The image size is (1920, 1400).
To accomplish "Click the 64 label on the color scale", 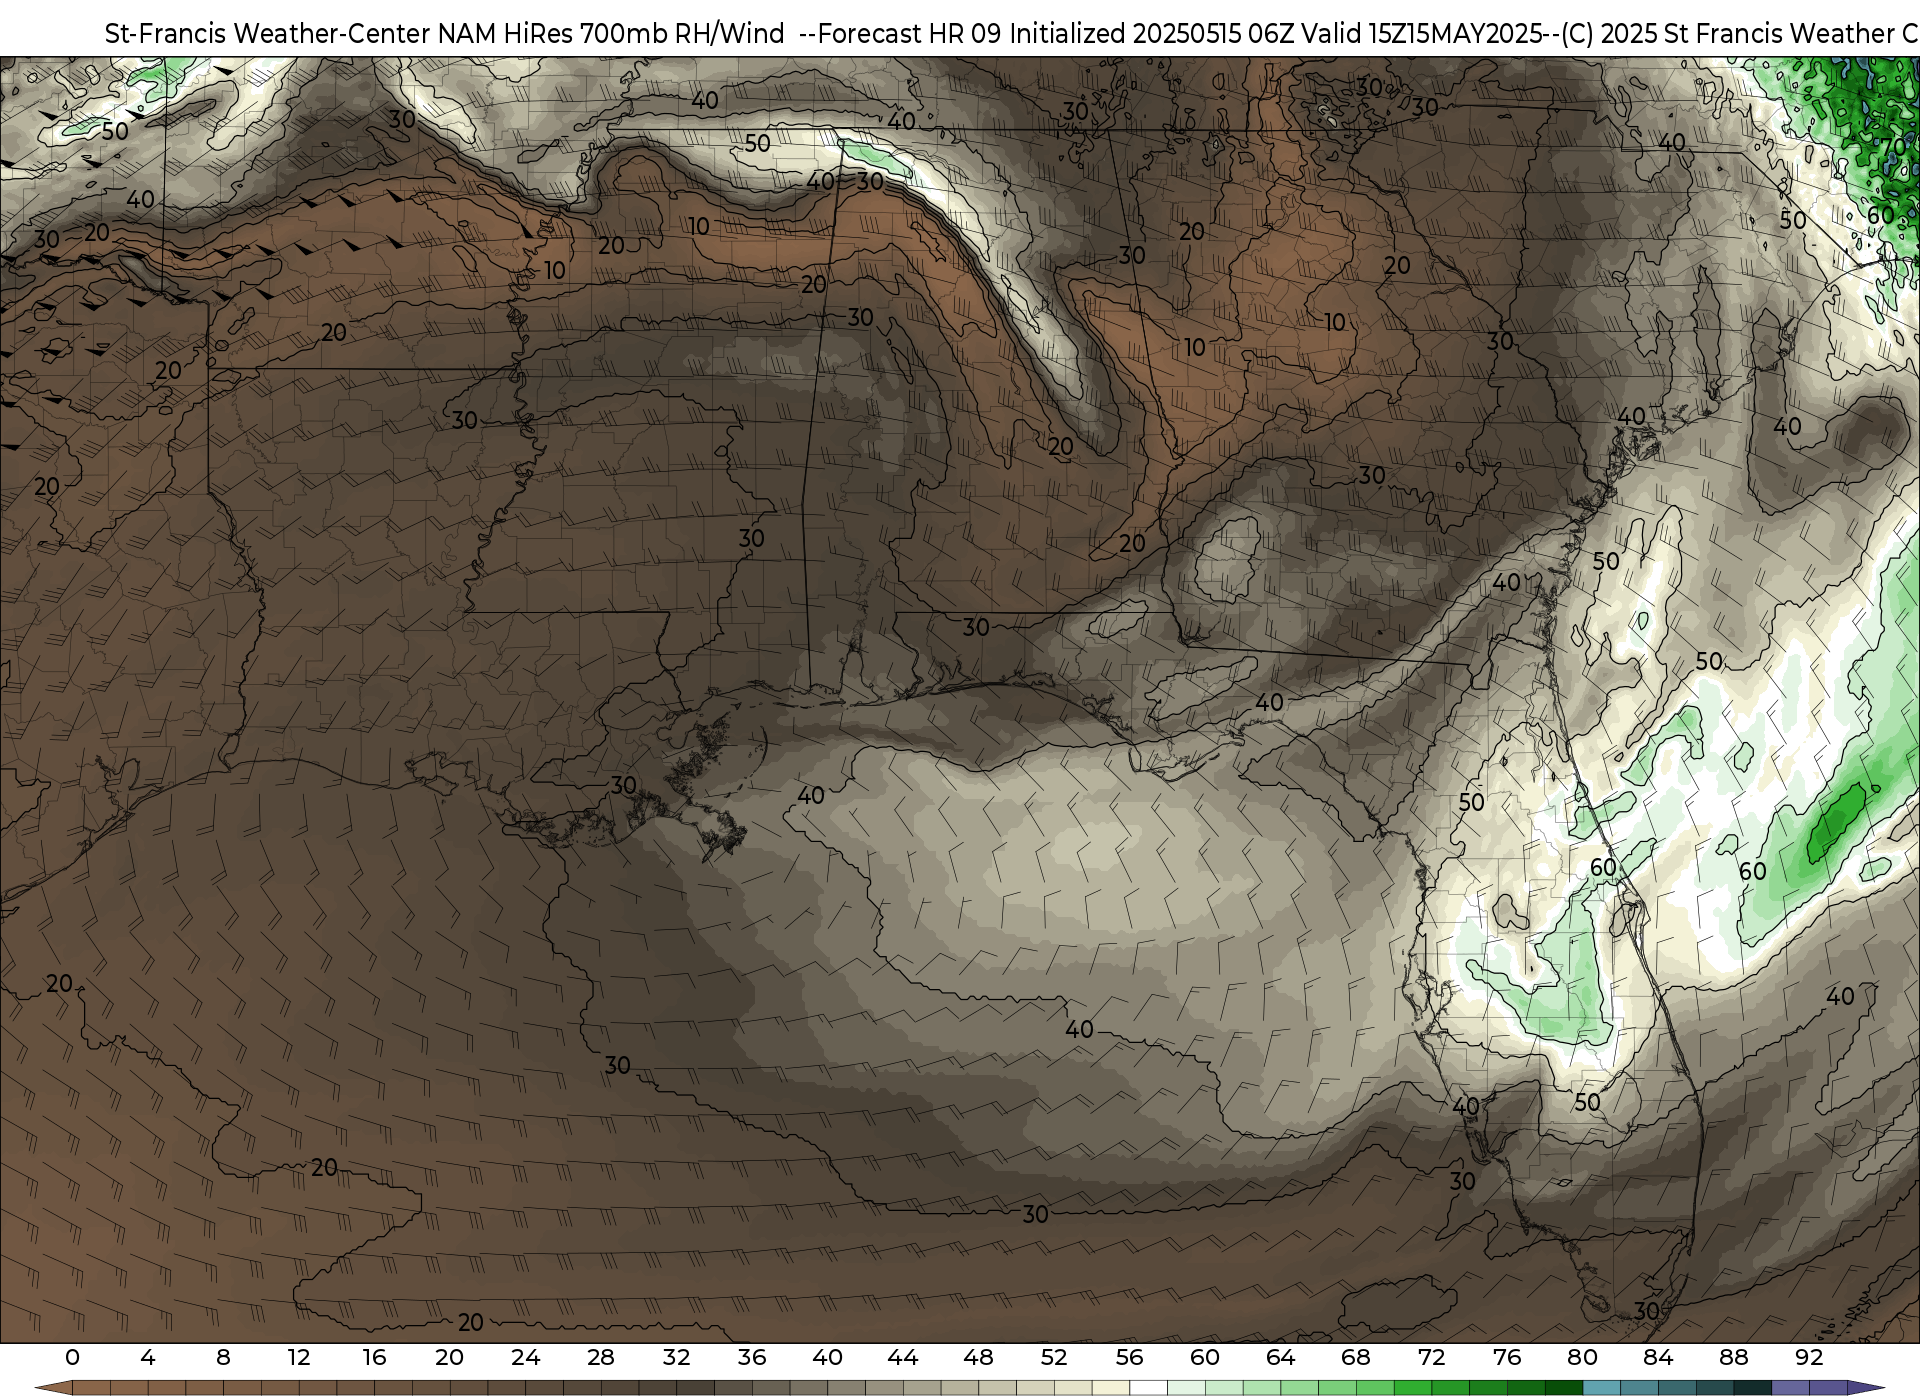I will 1280,1357.
